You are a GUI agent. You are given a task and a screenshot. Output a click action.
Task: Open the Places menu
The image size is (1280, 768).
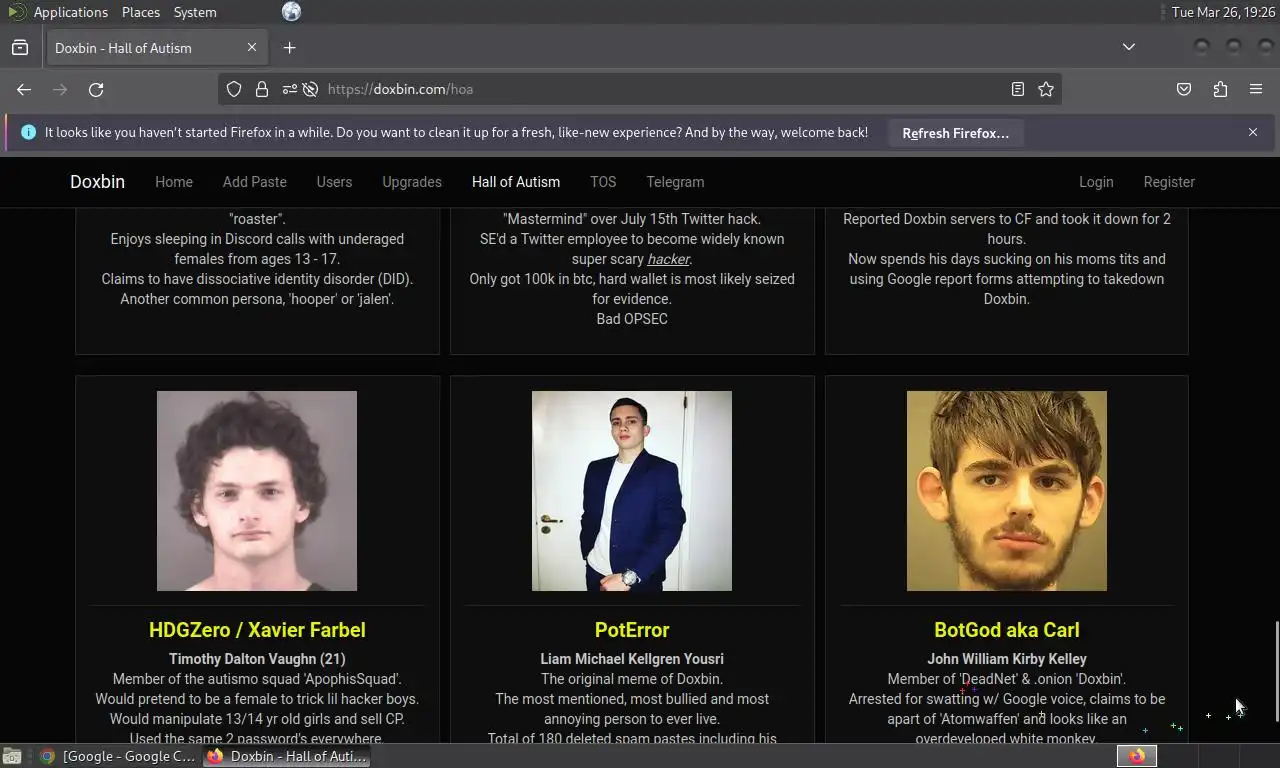pyautogui.click(x=141, y=12)
